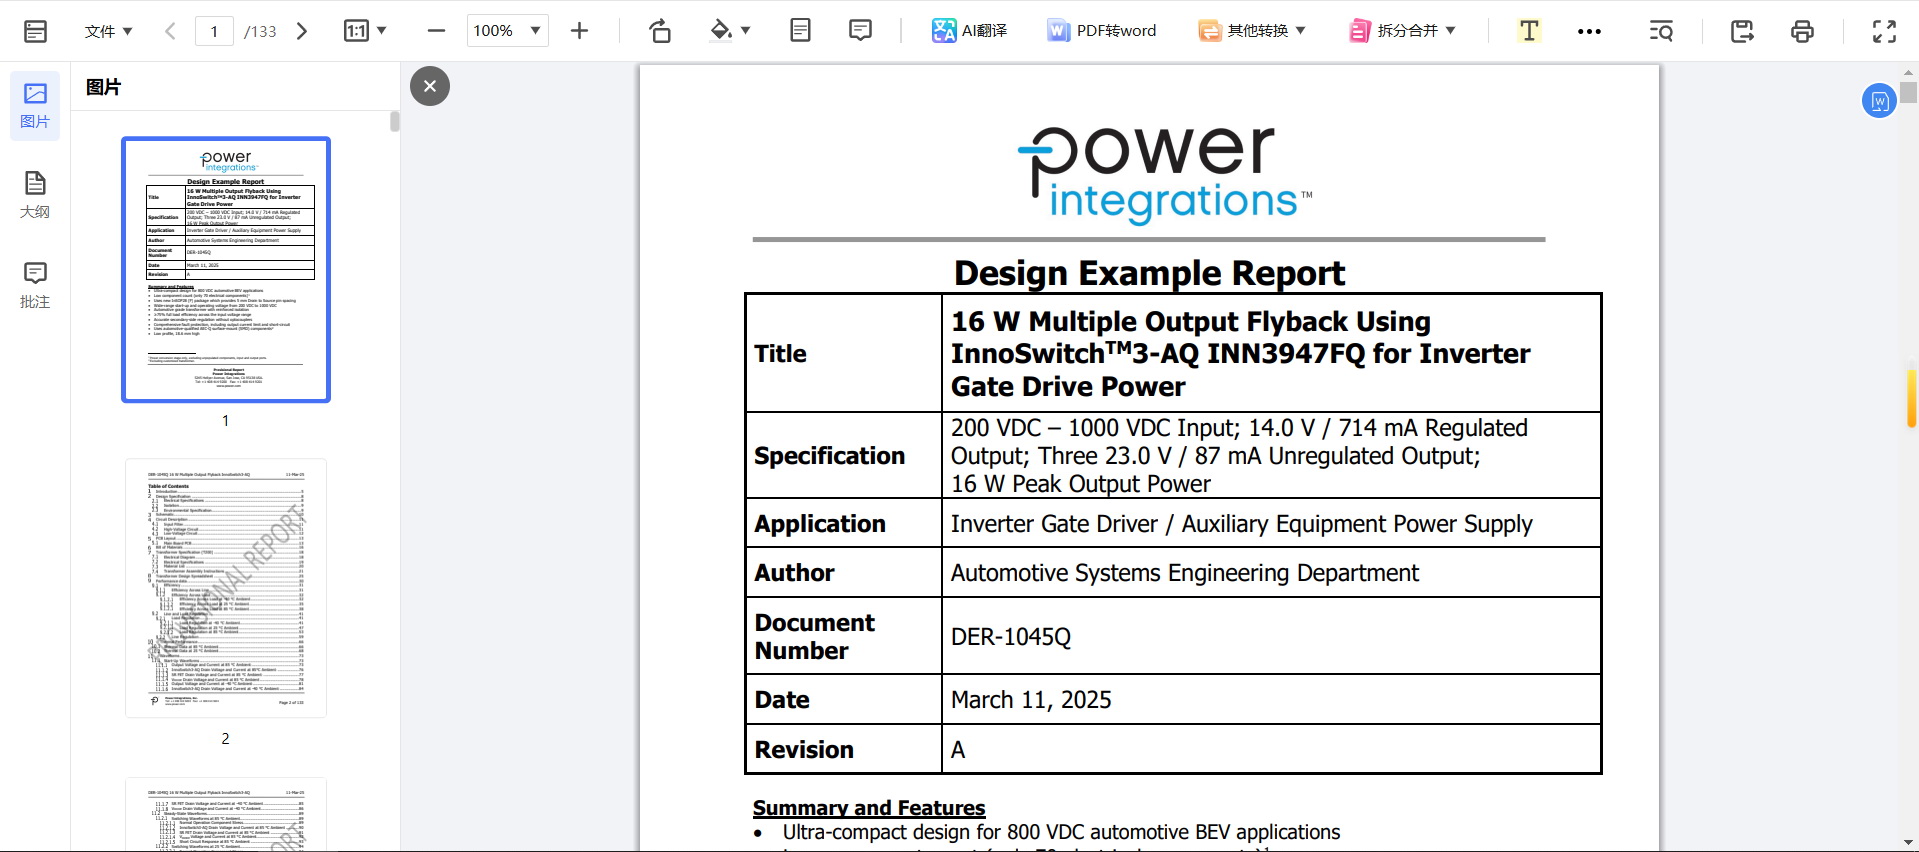Click the Summary and Features heading

click(869, 808)
